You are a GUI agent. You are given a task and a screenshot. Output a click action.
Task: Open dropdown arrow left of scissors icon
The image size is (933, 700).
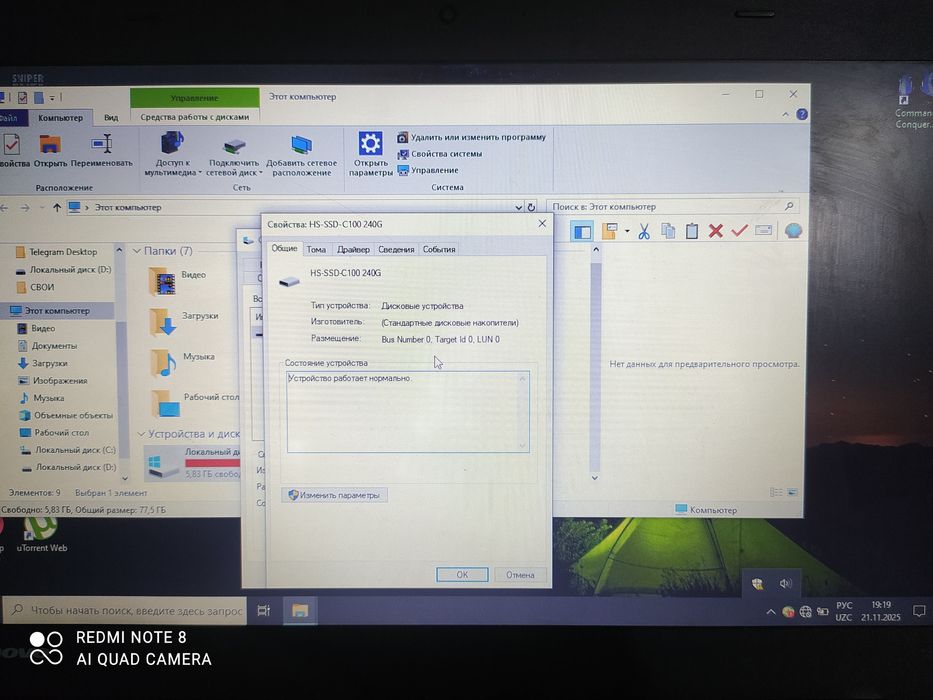coord(627,231)
